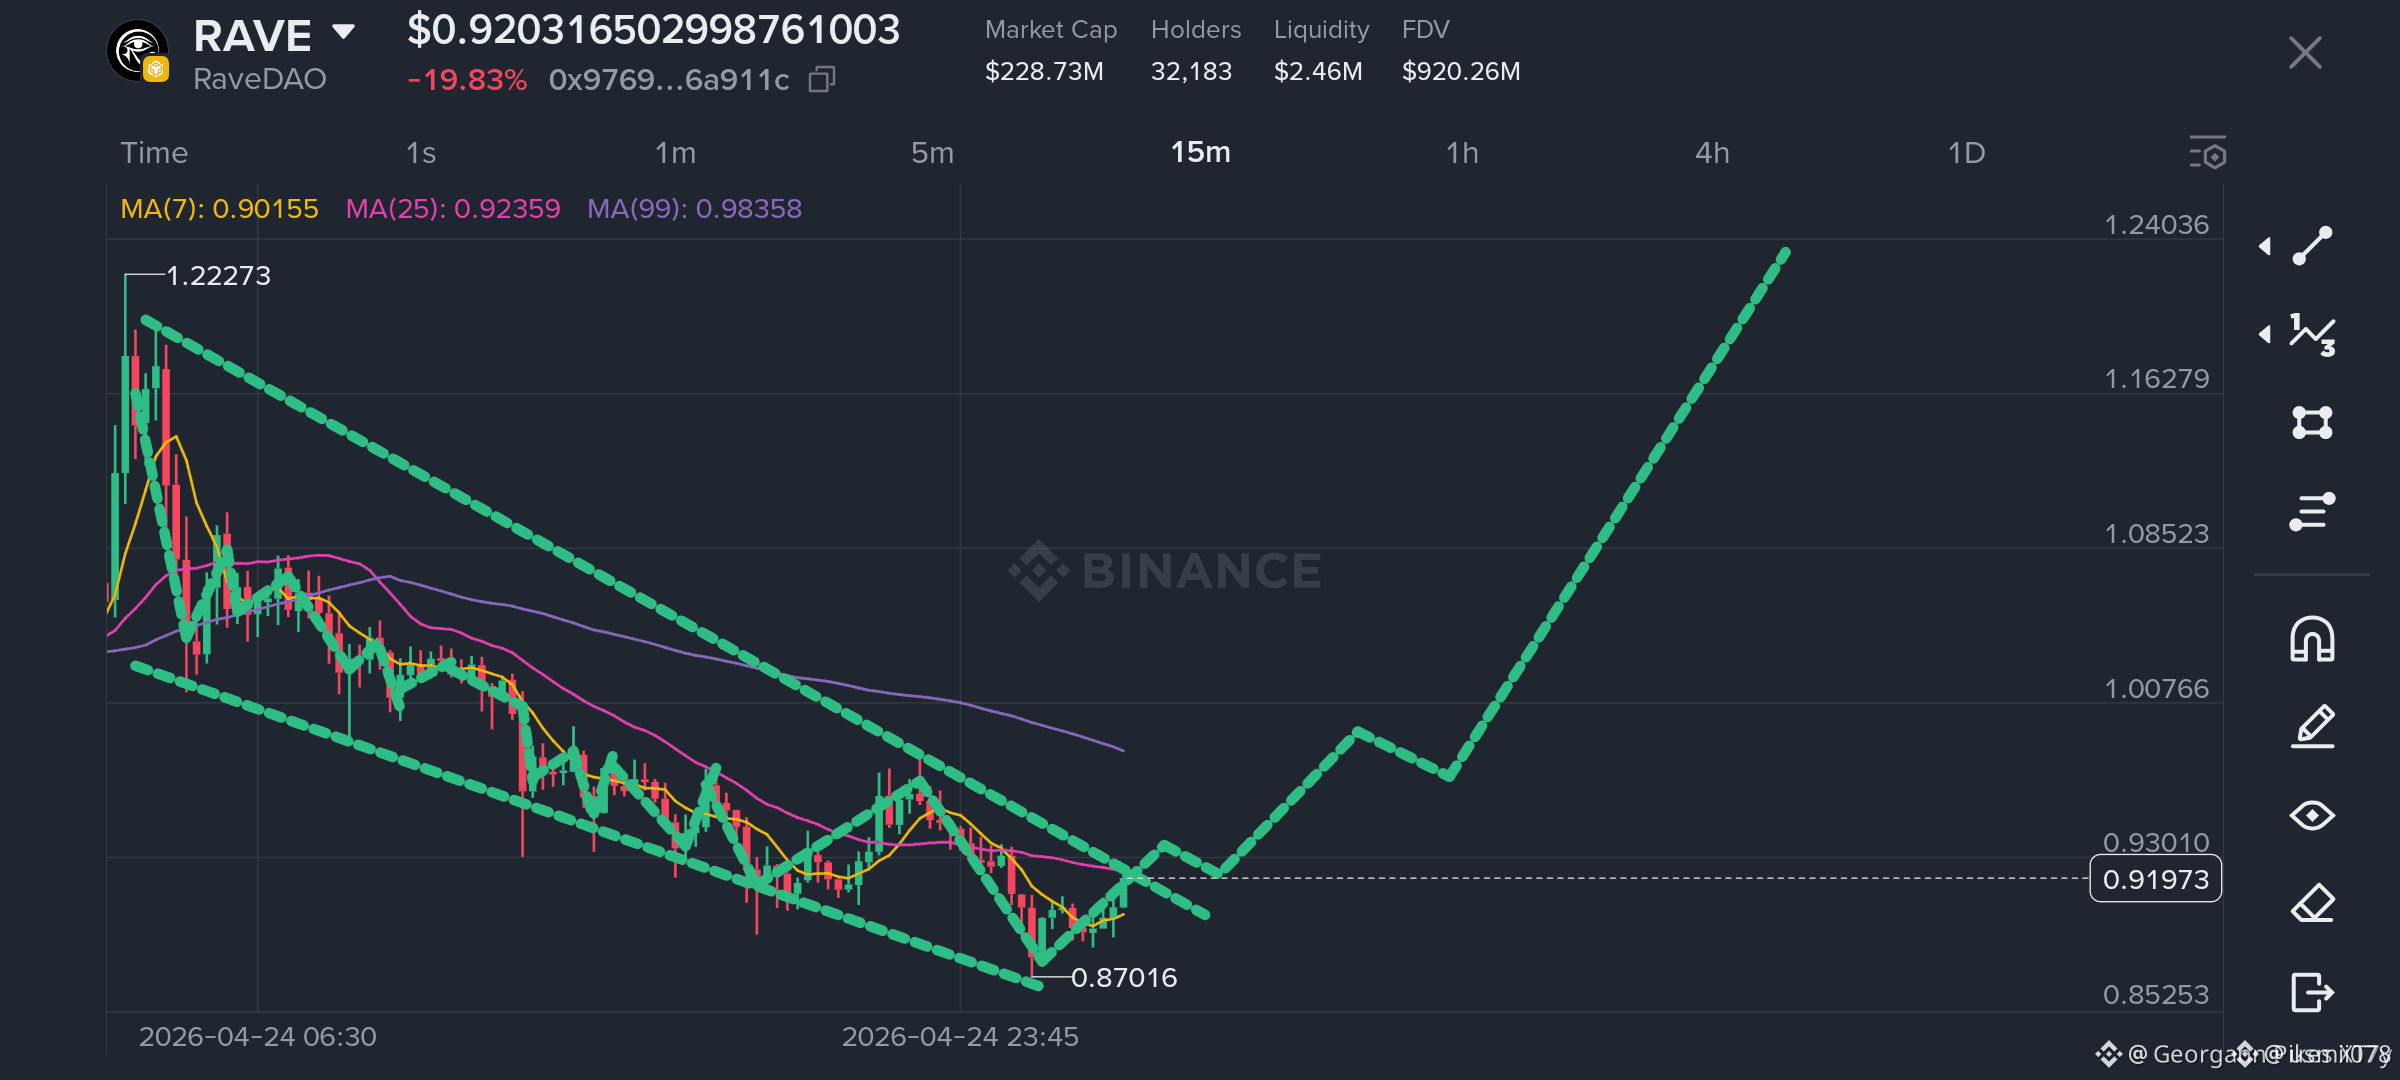Image resolution: width=2400 pixels, height=1080 pixels.
Task: Select the 1D timeframe
Action: (x=1966, y=153)
